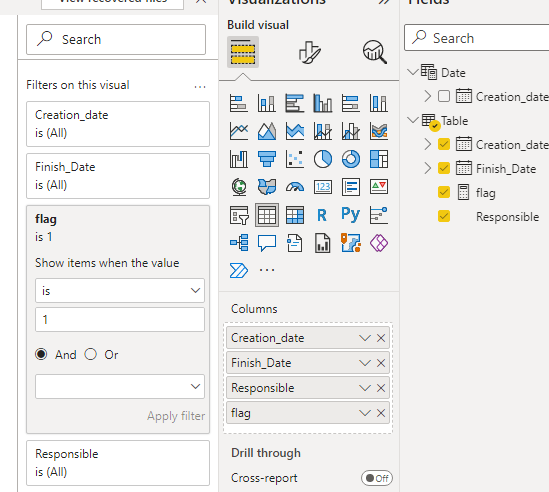This screenshot has height=492, width=549.
Task: Open Creation_date filter card
Action: click(x=118, y=124)
